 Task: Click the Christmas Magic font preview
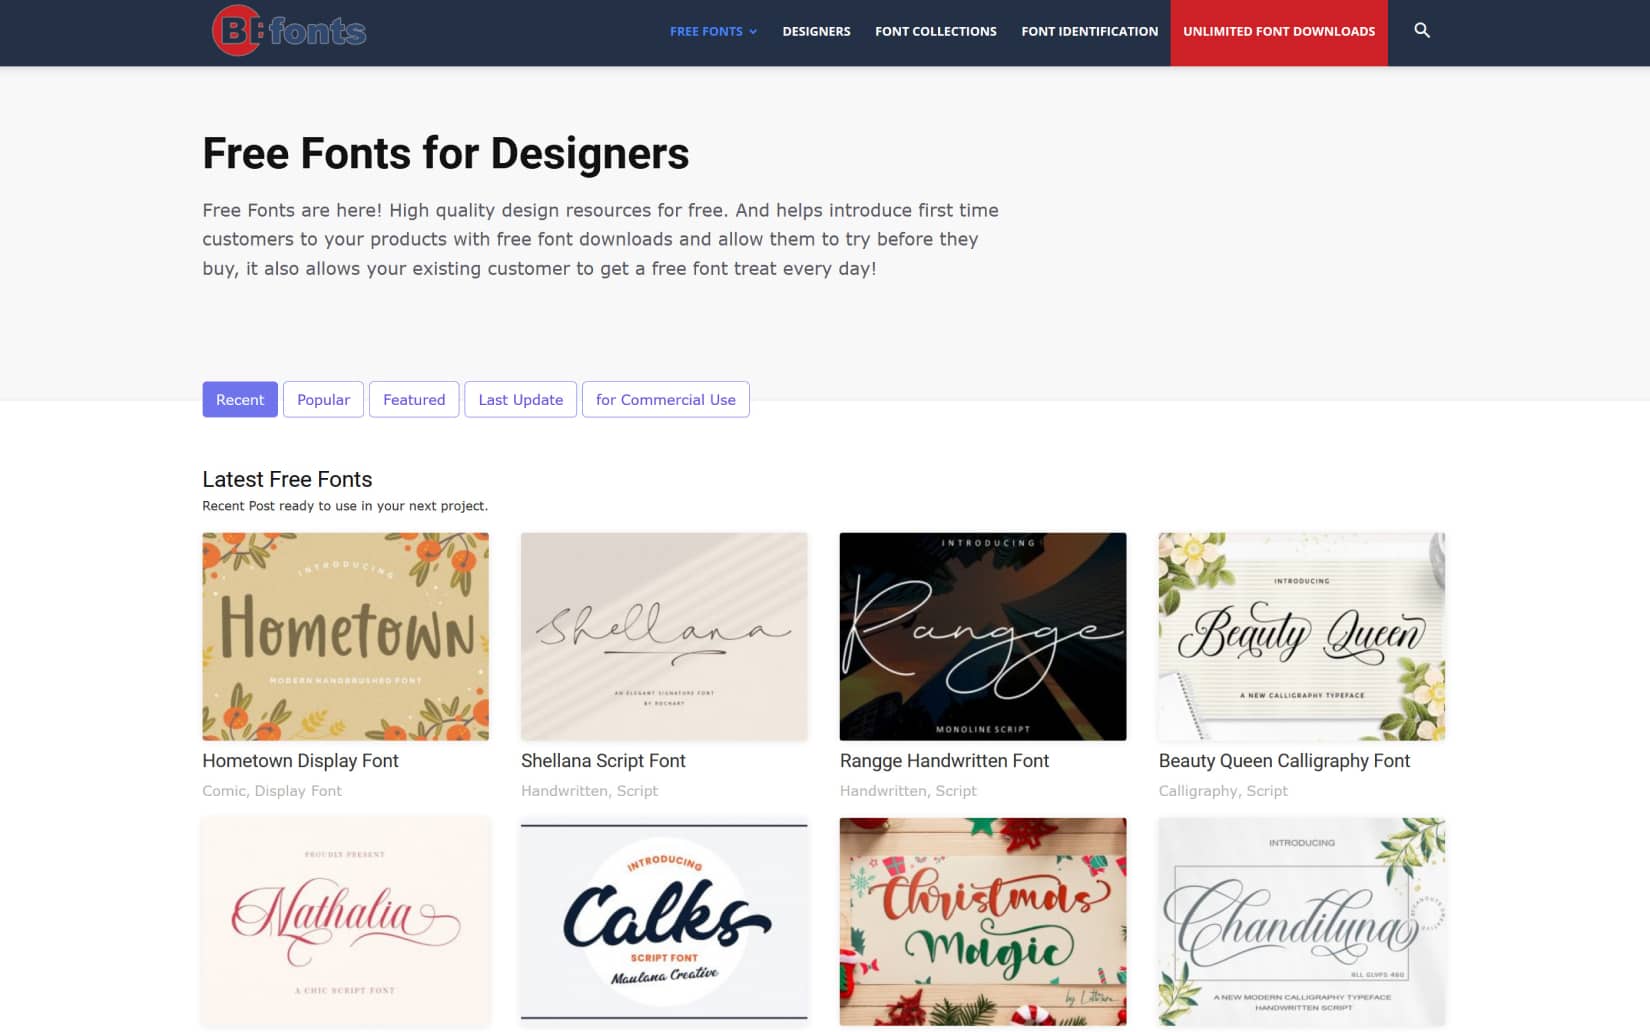(x=983, y=921)
